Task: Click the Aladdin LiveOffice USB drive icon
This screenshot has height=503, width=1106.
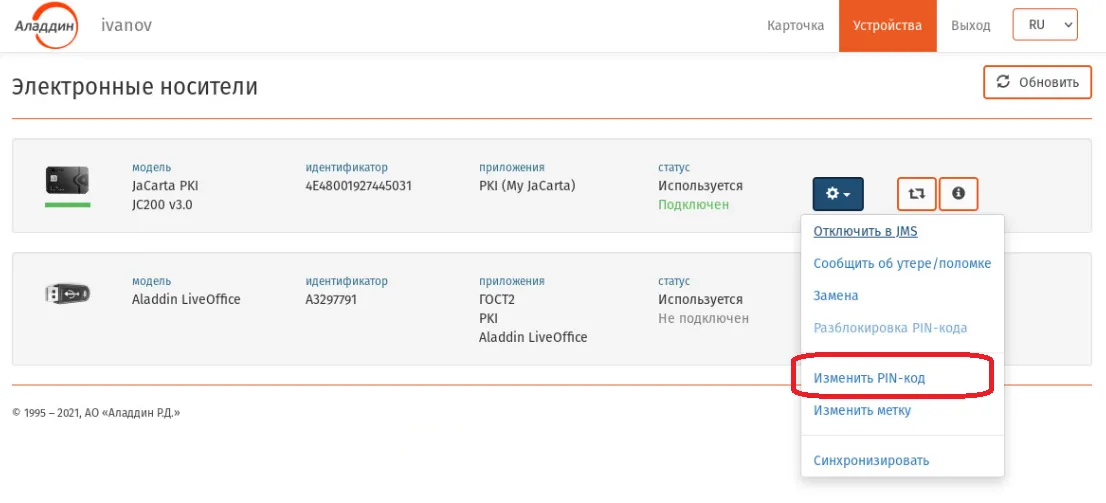Action: (67, 293)
